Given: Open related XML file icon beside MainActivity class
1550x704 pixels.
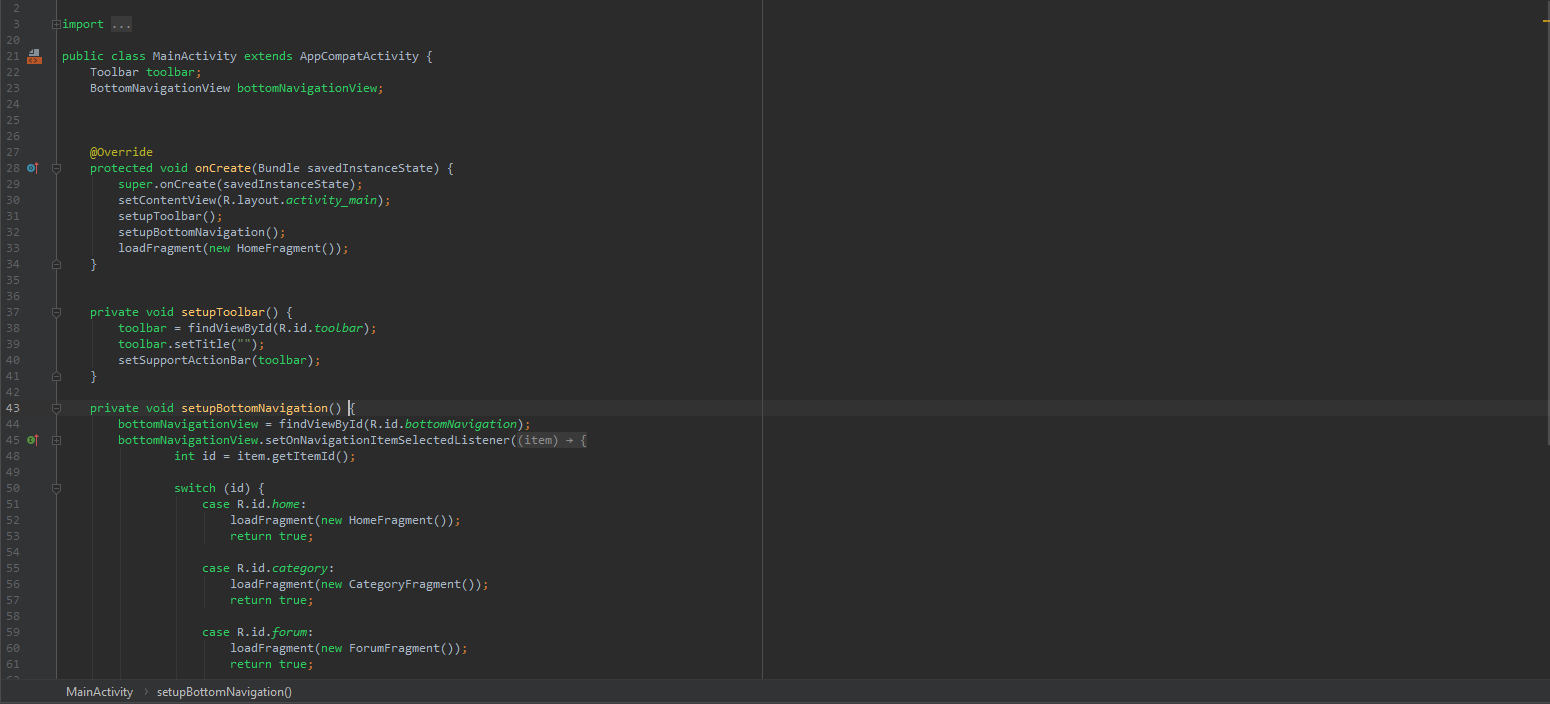Looking at the screenshot, I should pyautogui.click(x=34, y=56).
